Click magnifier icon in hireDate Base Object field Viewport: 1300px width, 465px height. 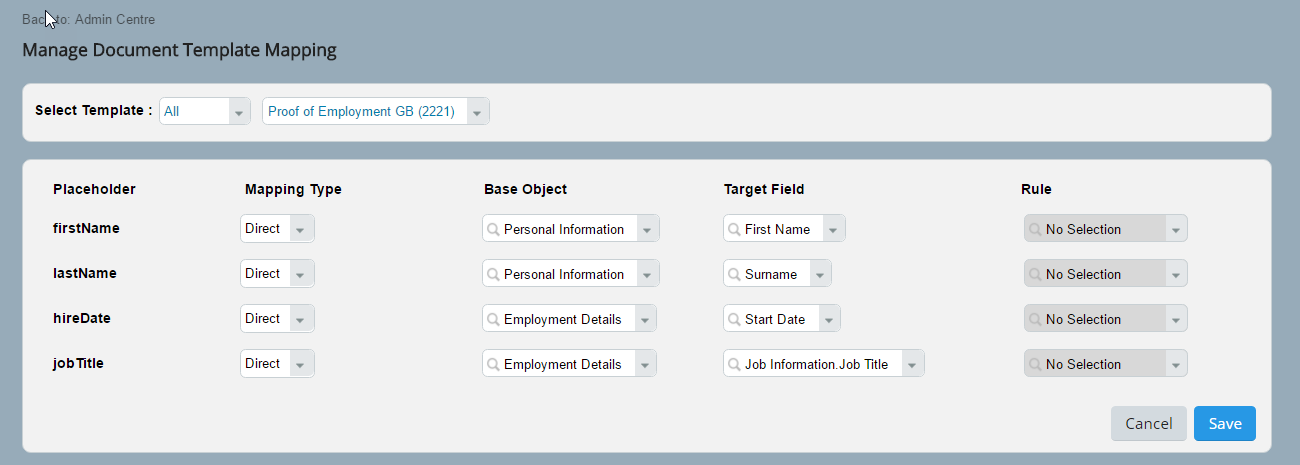point(492,319)
